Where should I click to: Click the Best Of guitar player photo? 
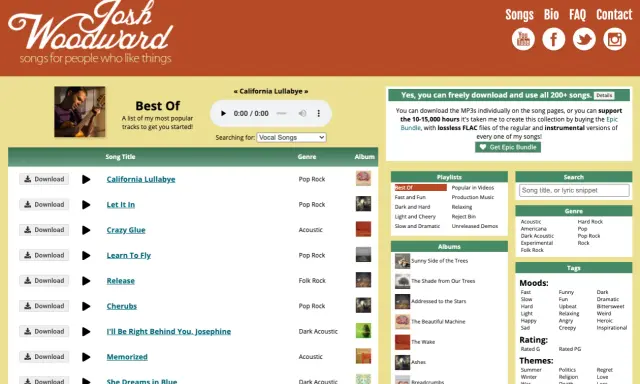tap(80, 111)
